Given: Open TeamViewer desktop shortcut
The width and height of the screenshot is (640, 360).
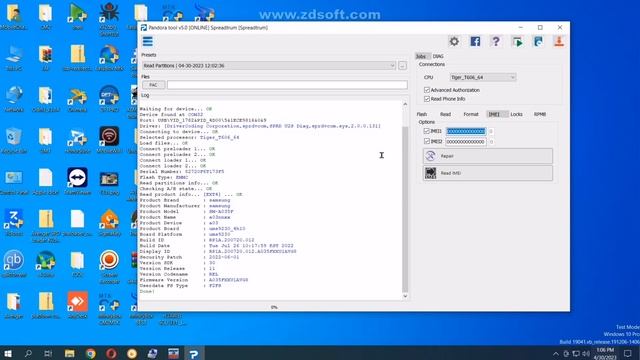Looking at the screenshot, I should point(77,181).
